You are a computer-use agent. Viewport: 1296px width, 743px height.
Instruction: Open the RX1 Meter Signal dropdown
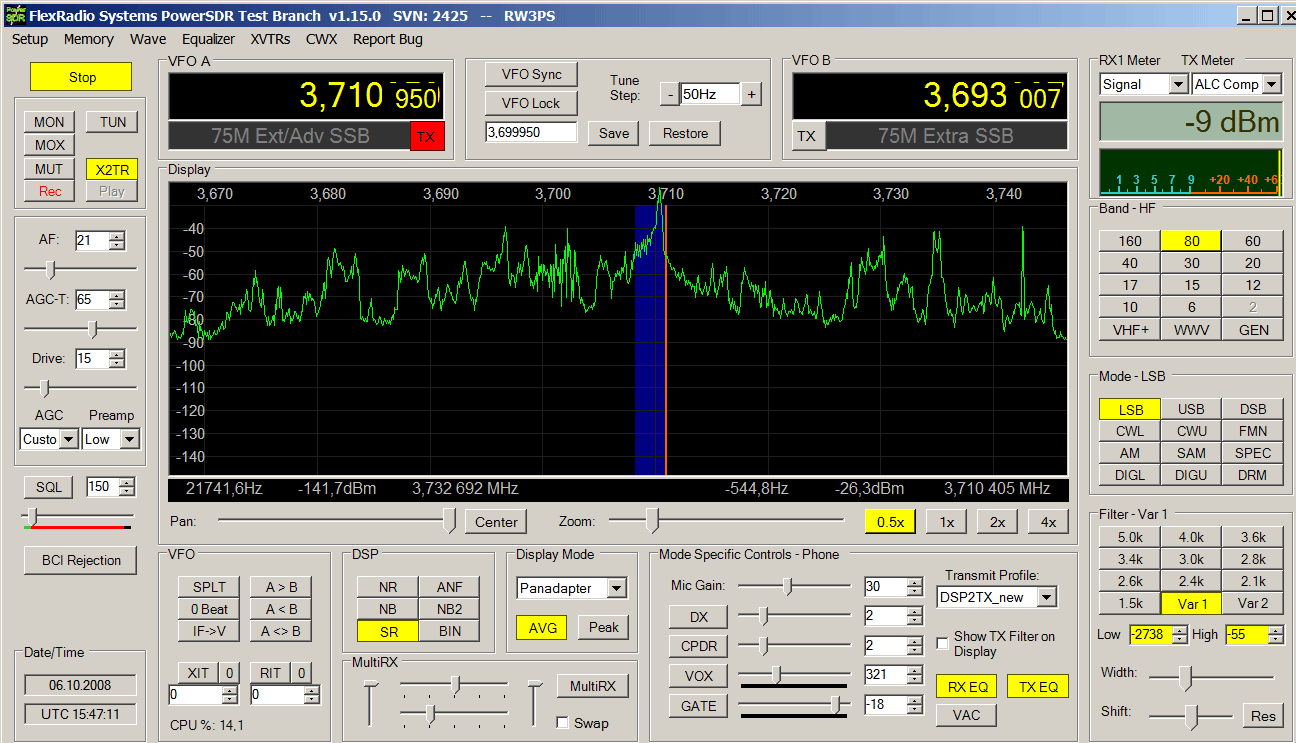pyautogui.click(x=1177, y=85)
